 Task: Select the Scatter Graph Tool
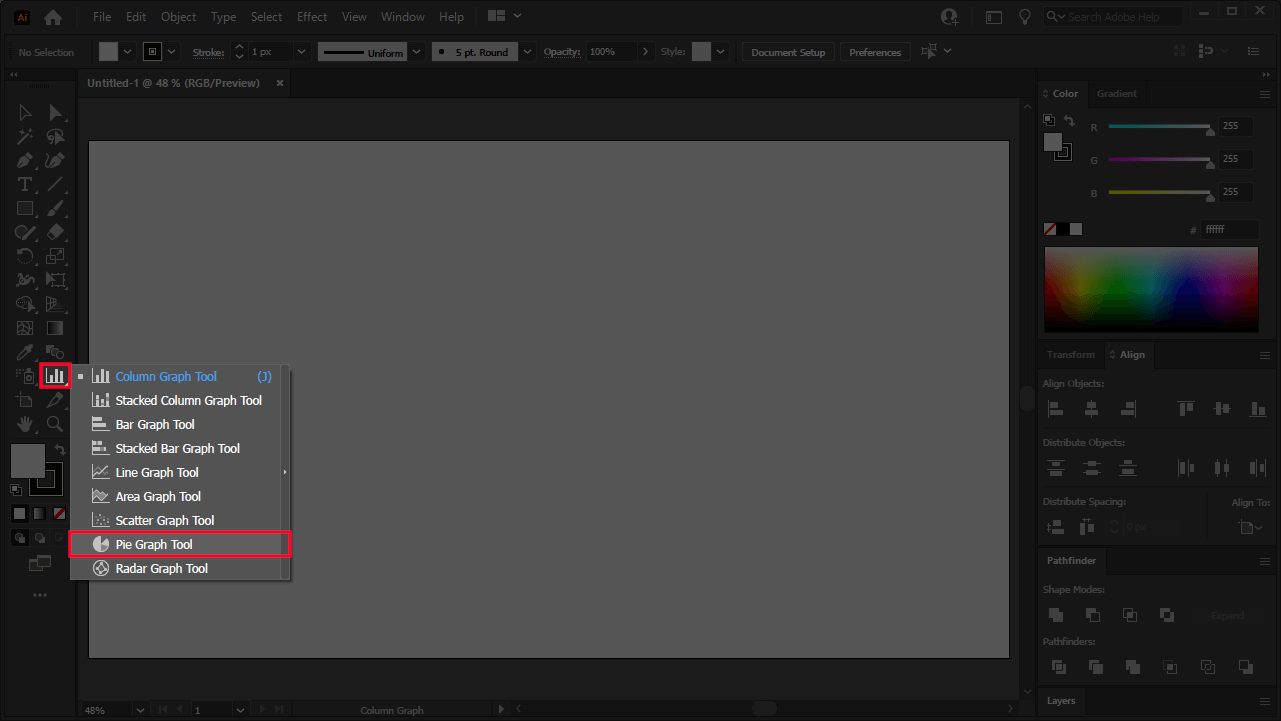(x=180, y=520)
